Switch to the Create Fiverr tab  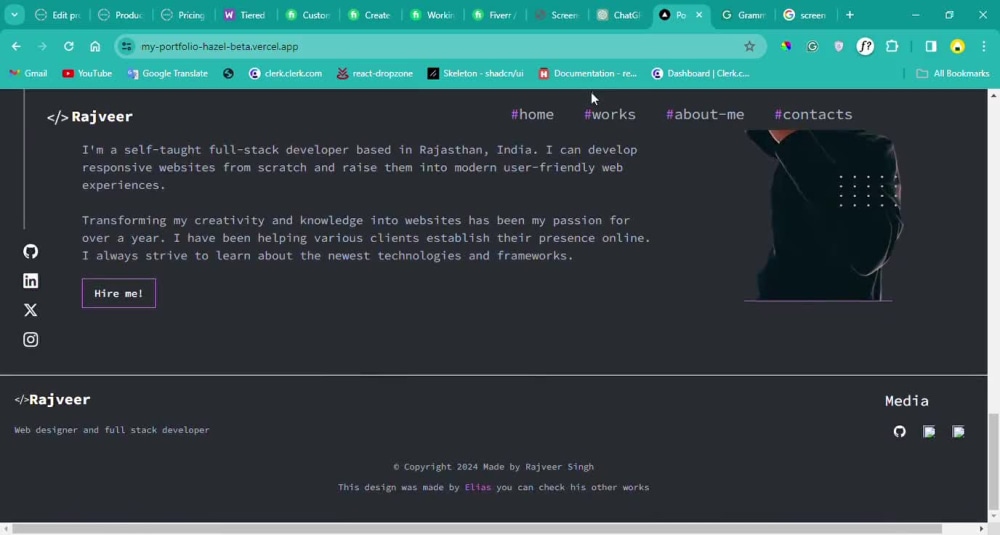coord(370,15)
